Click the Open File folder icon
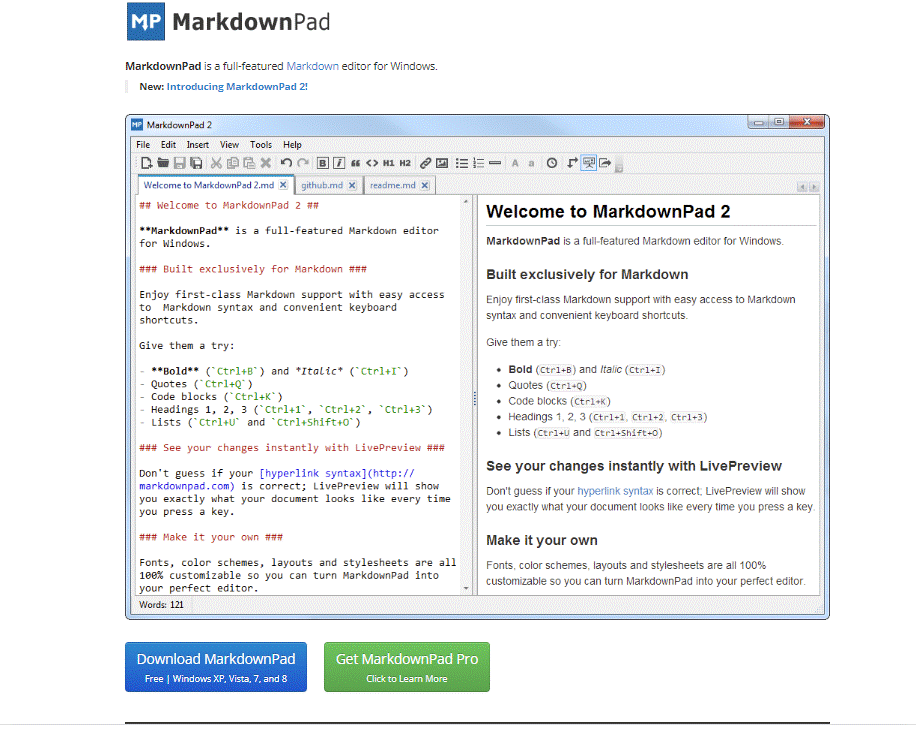 point(163,163)
